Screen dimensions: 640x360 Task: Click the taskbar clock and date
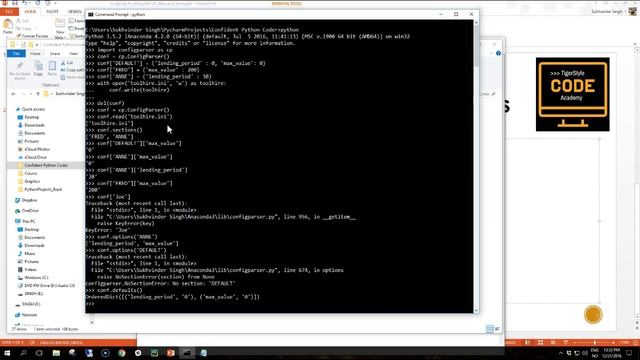tap(611, 353)
